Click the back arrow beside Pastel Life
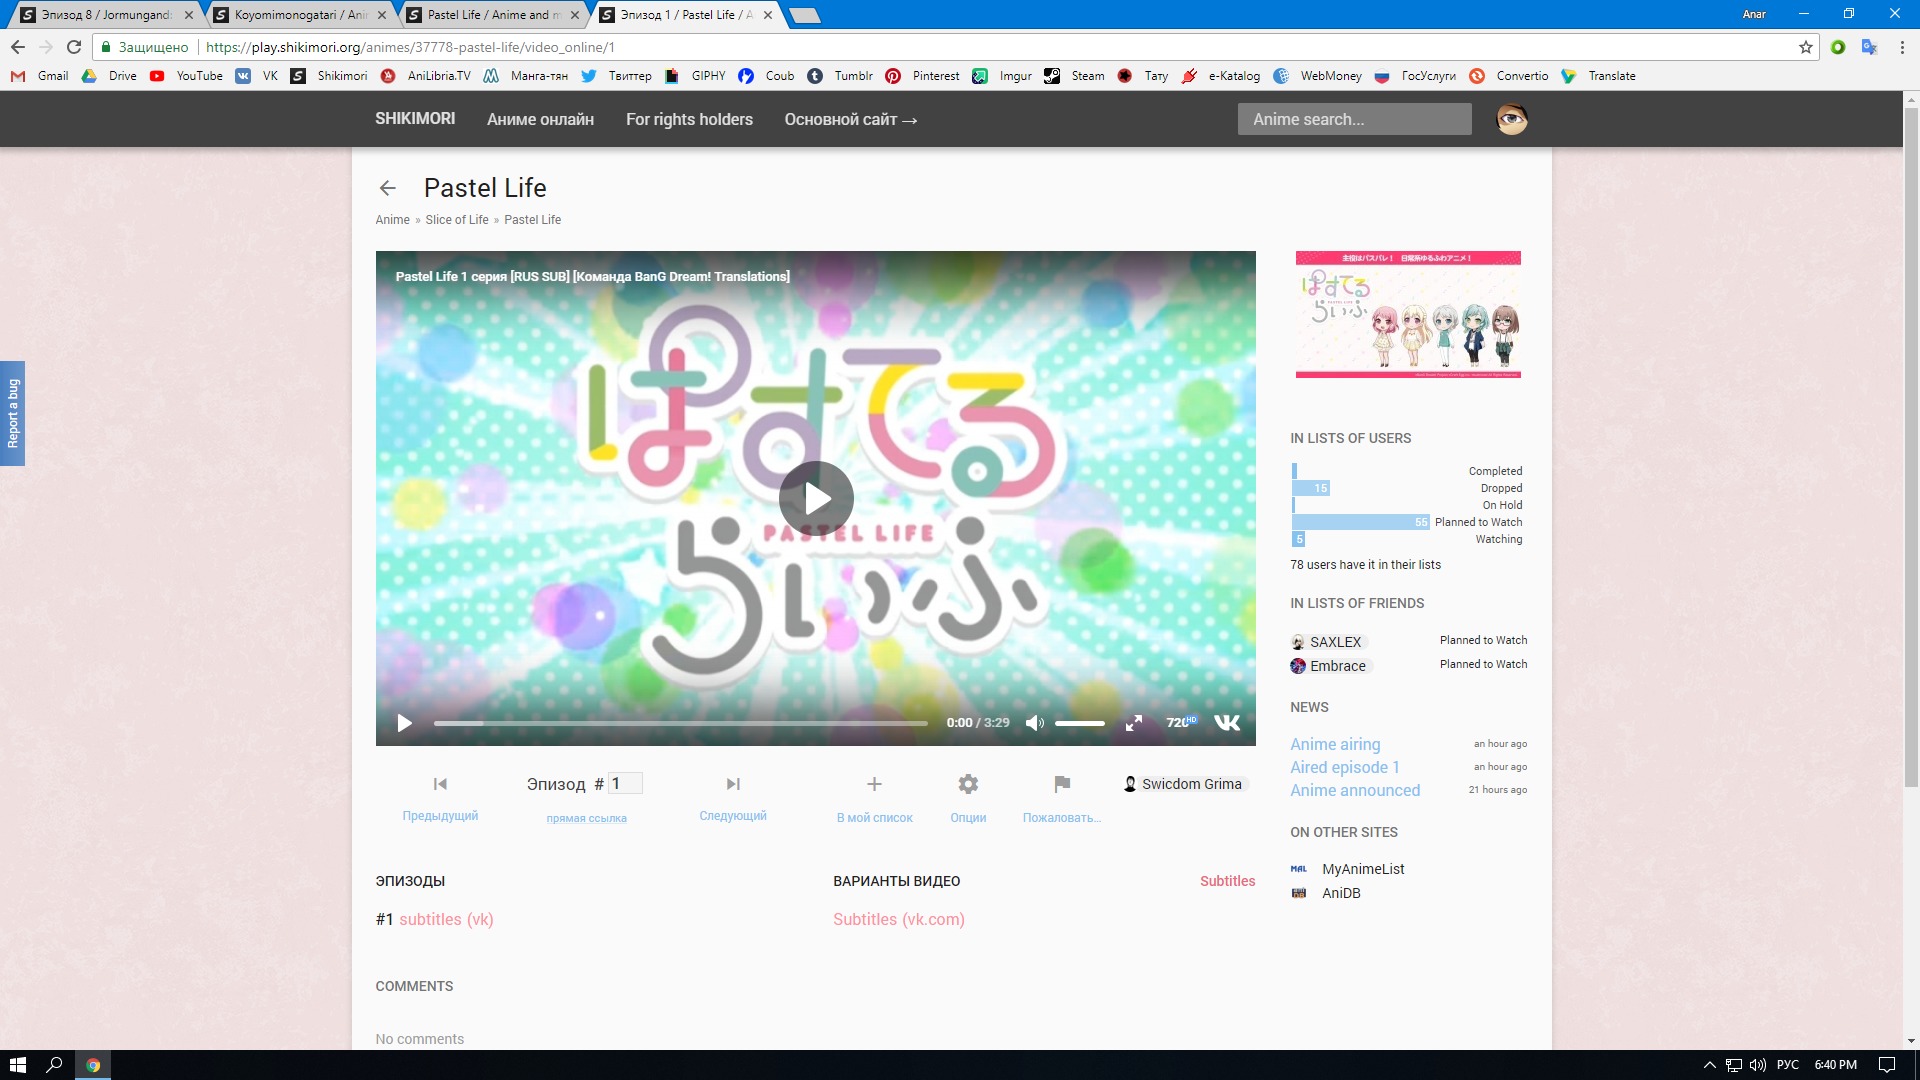 pyautogui.click(x=388, y=188)
